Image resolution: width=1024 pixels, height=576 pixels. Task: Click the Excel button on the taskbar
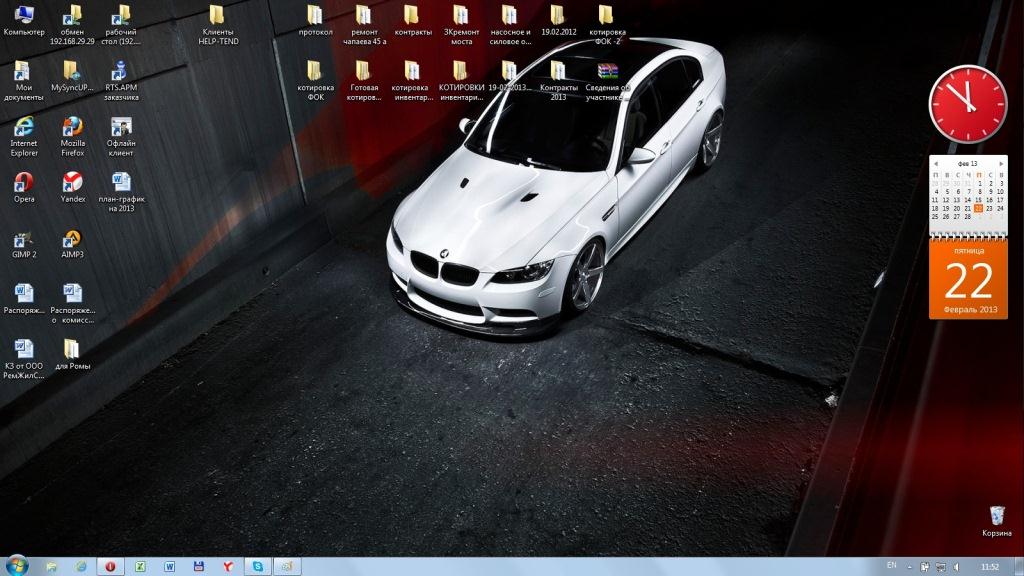click(141, 566)
